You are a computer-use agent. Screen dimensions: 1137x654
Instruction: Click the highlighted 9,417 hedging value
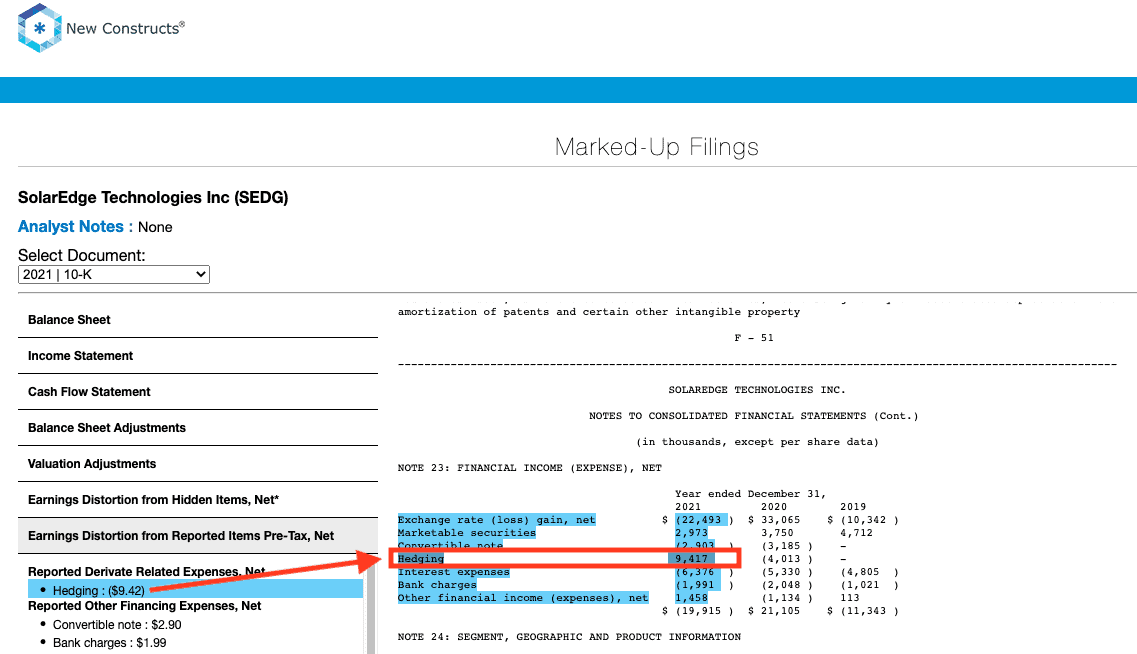pos(692,559)
